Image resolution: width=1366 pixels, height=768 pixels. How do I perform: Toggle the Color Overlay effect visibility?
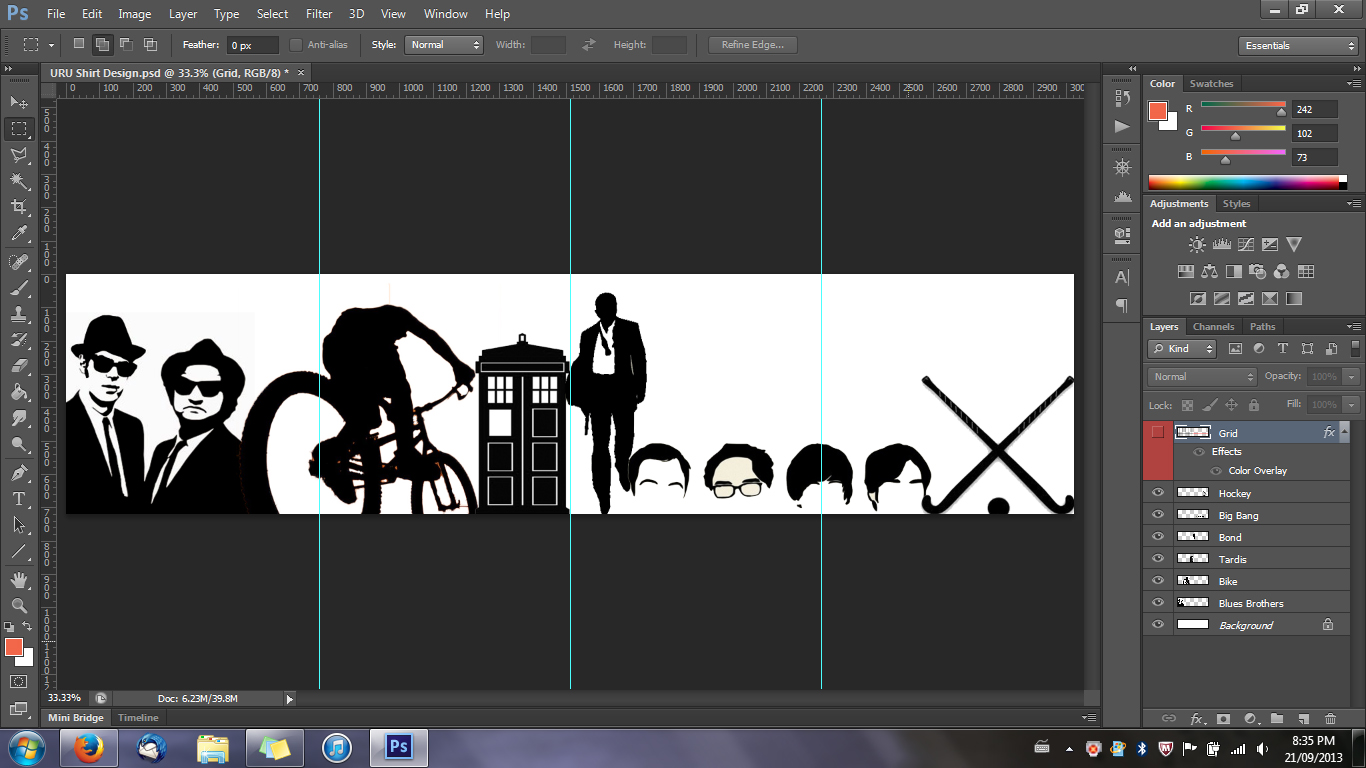point(1217,471)
